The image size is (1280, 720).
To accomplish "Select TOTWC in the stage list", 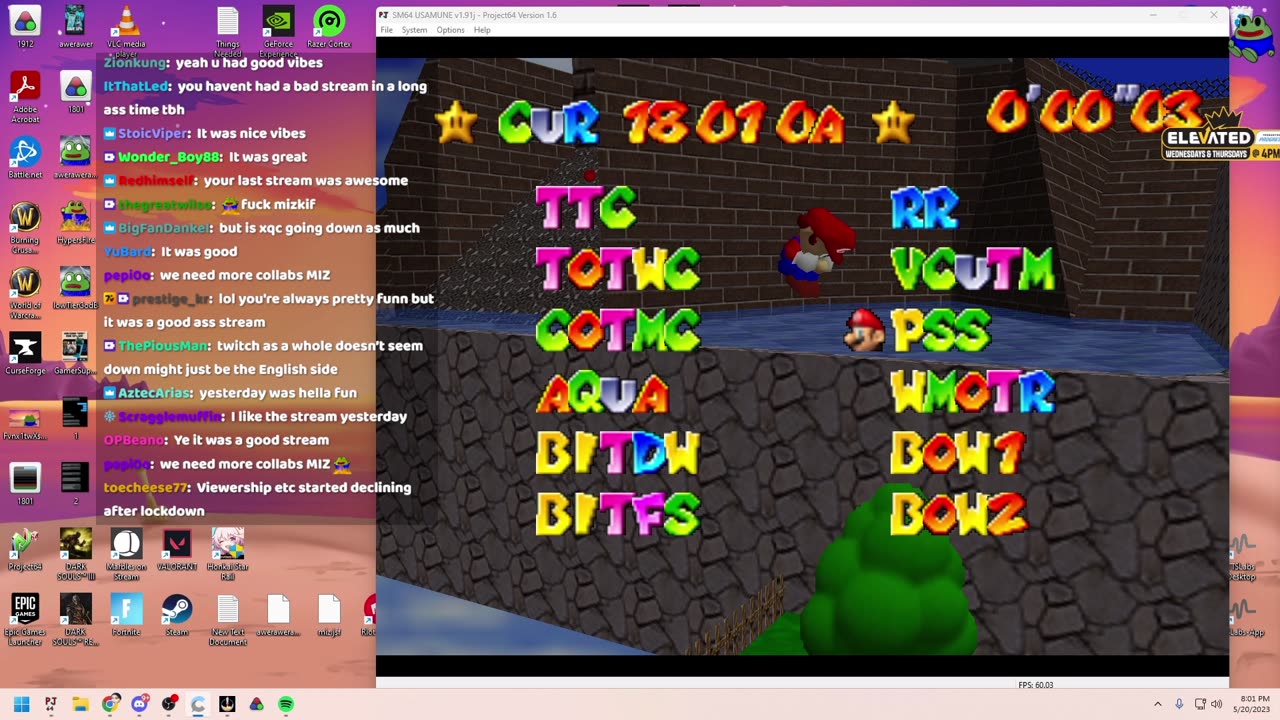I will tap(617, 268).
